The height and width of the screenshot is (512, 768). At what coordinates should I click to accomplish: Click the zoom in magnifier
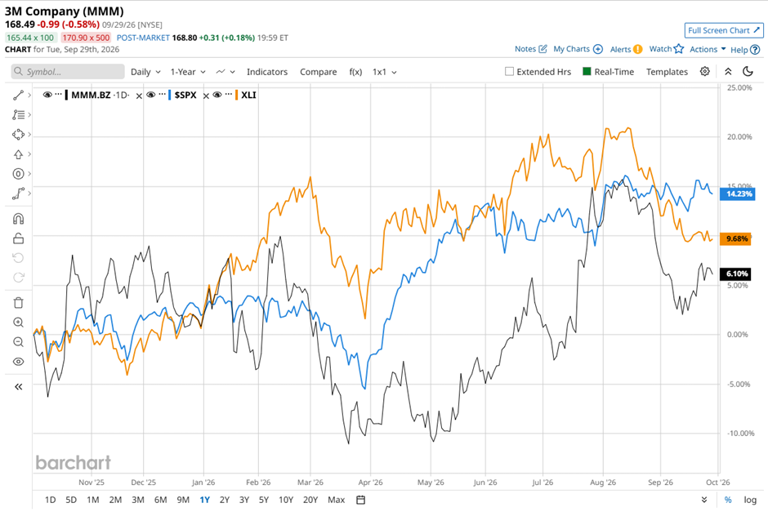18,322
